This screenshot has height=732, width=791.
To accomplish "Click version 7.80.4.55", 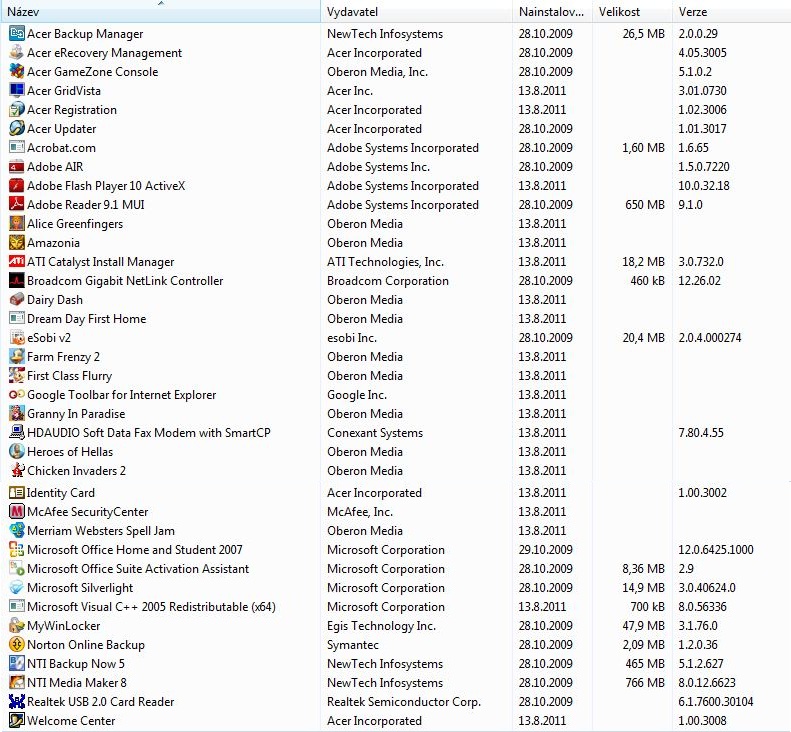I will [x=700, y=433].
